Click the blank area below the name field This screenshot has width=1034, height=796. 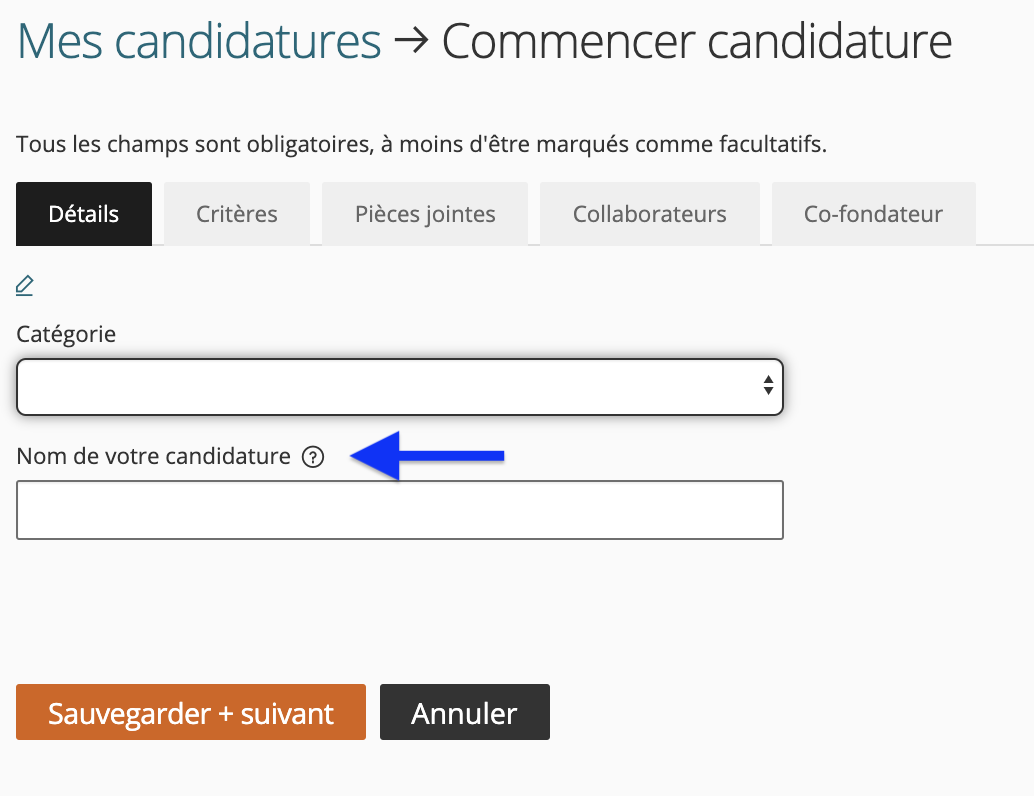coord(400,610)
